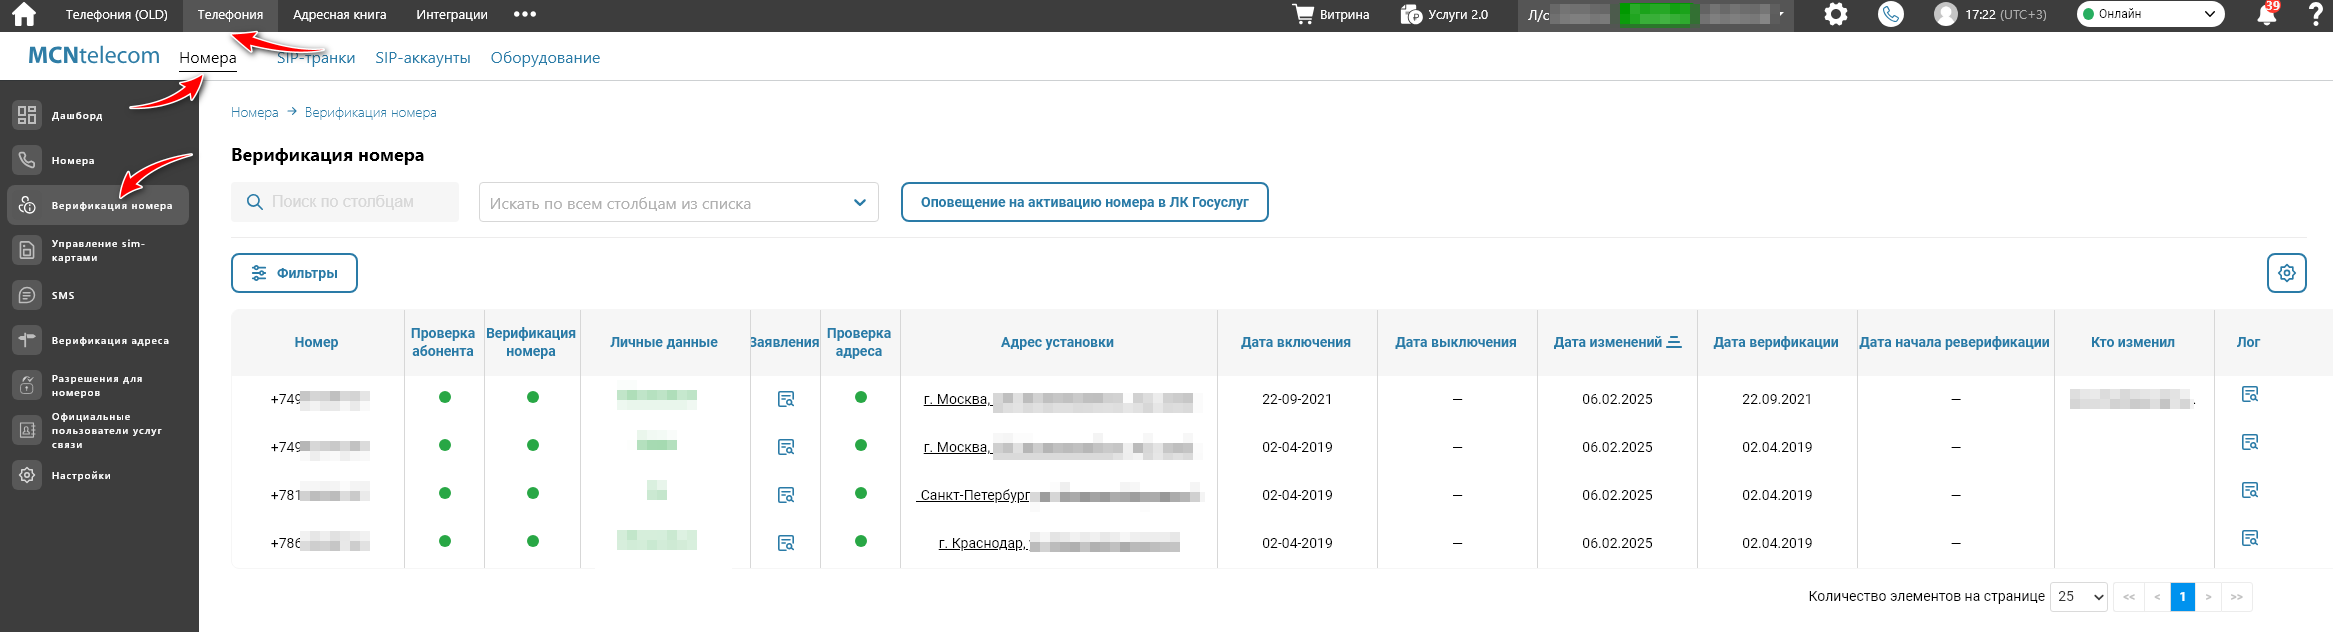Open SMS in the sidebar
2333x632 pixels.
(98, 295)
